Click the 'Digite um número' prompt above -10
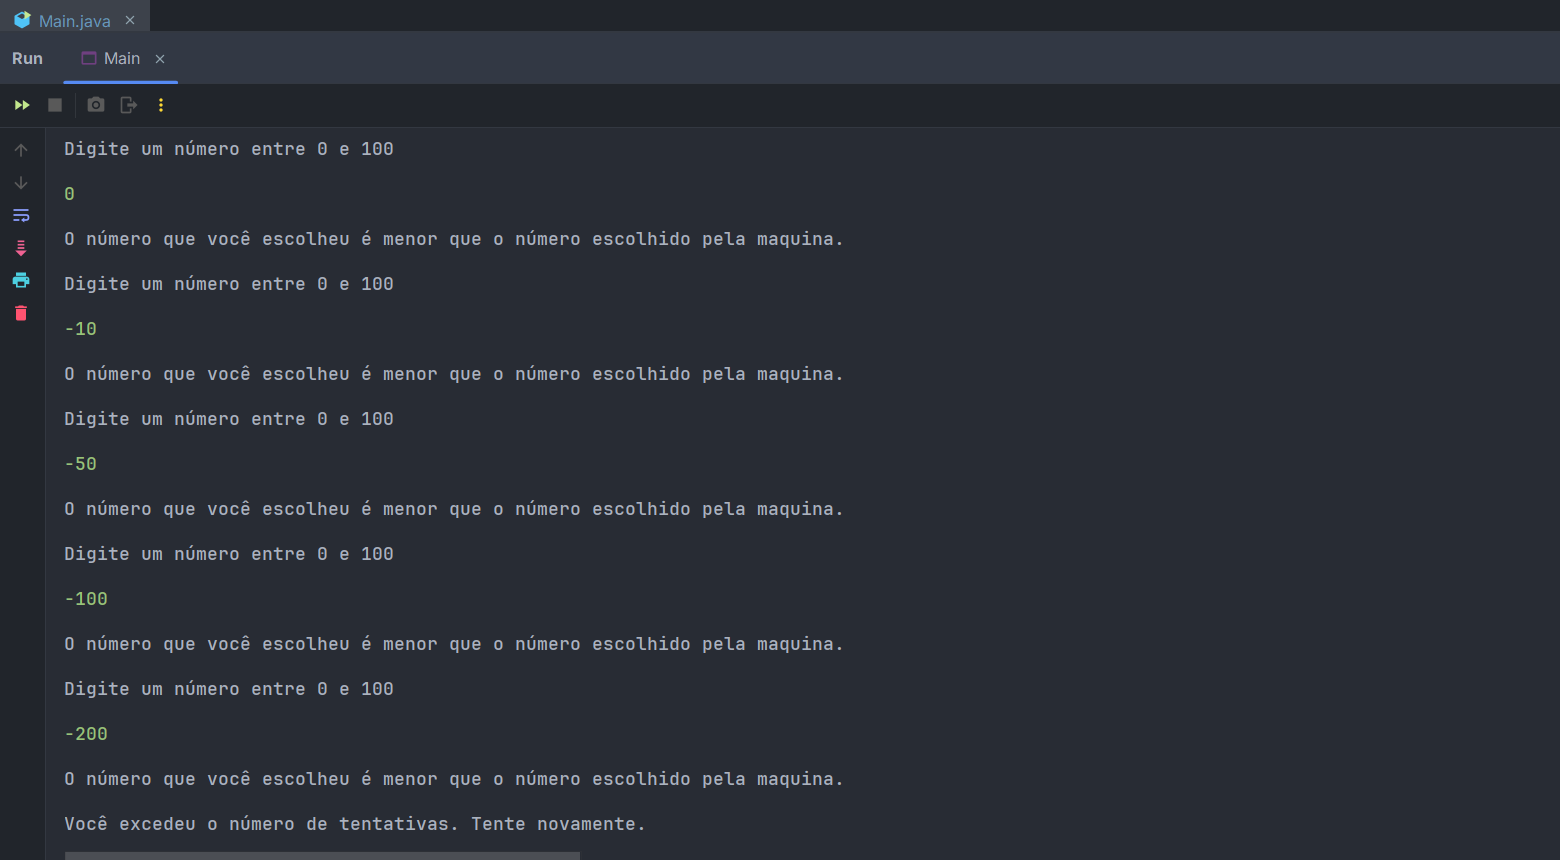 tap(229, 284)
